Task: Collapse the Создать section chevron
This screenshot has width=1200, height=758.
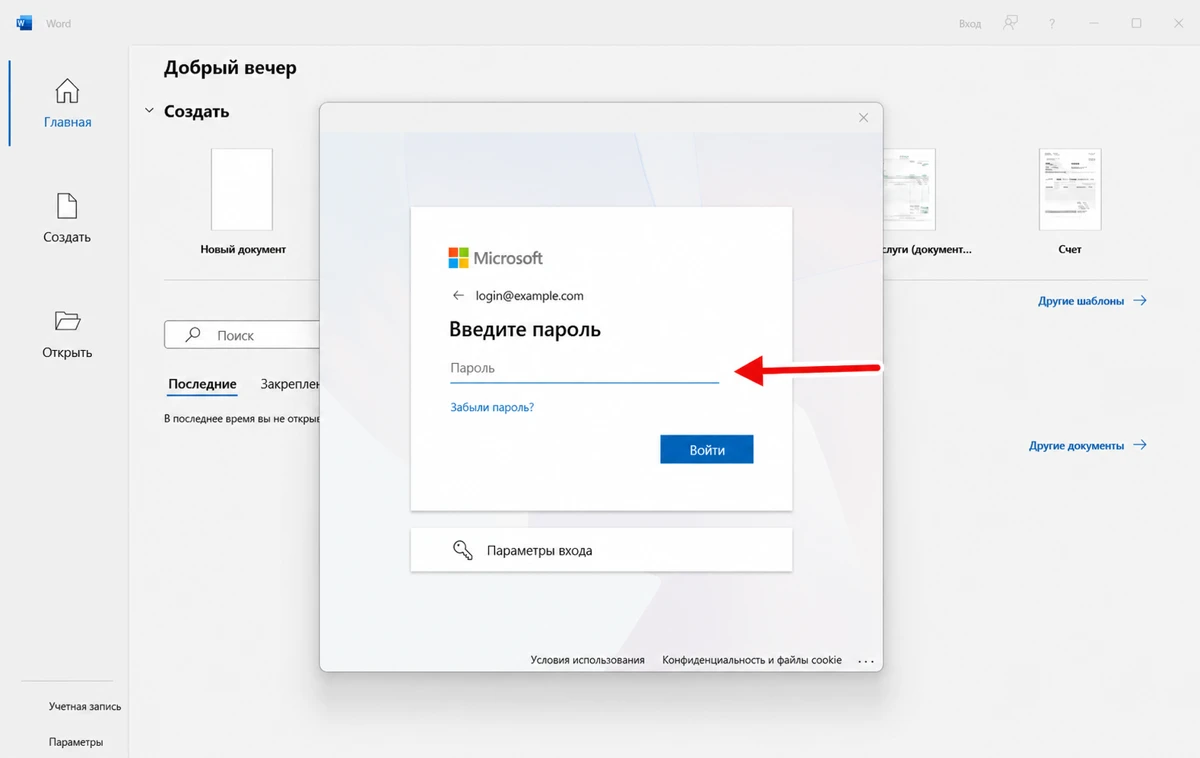Action: coord(149,111)
